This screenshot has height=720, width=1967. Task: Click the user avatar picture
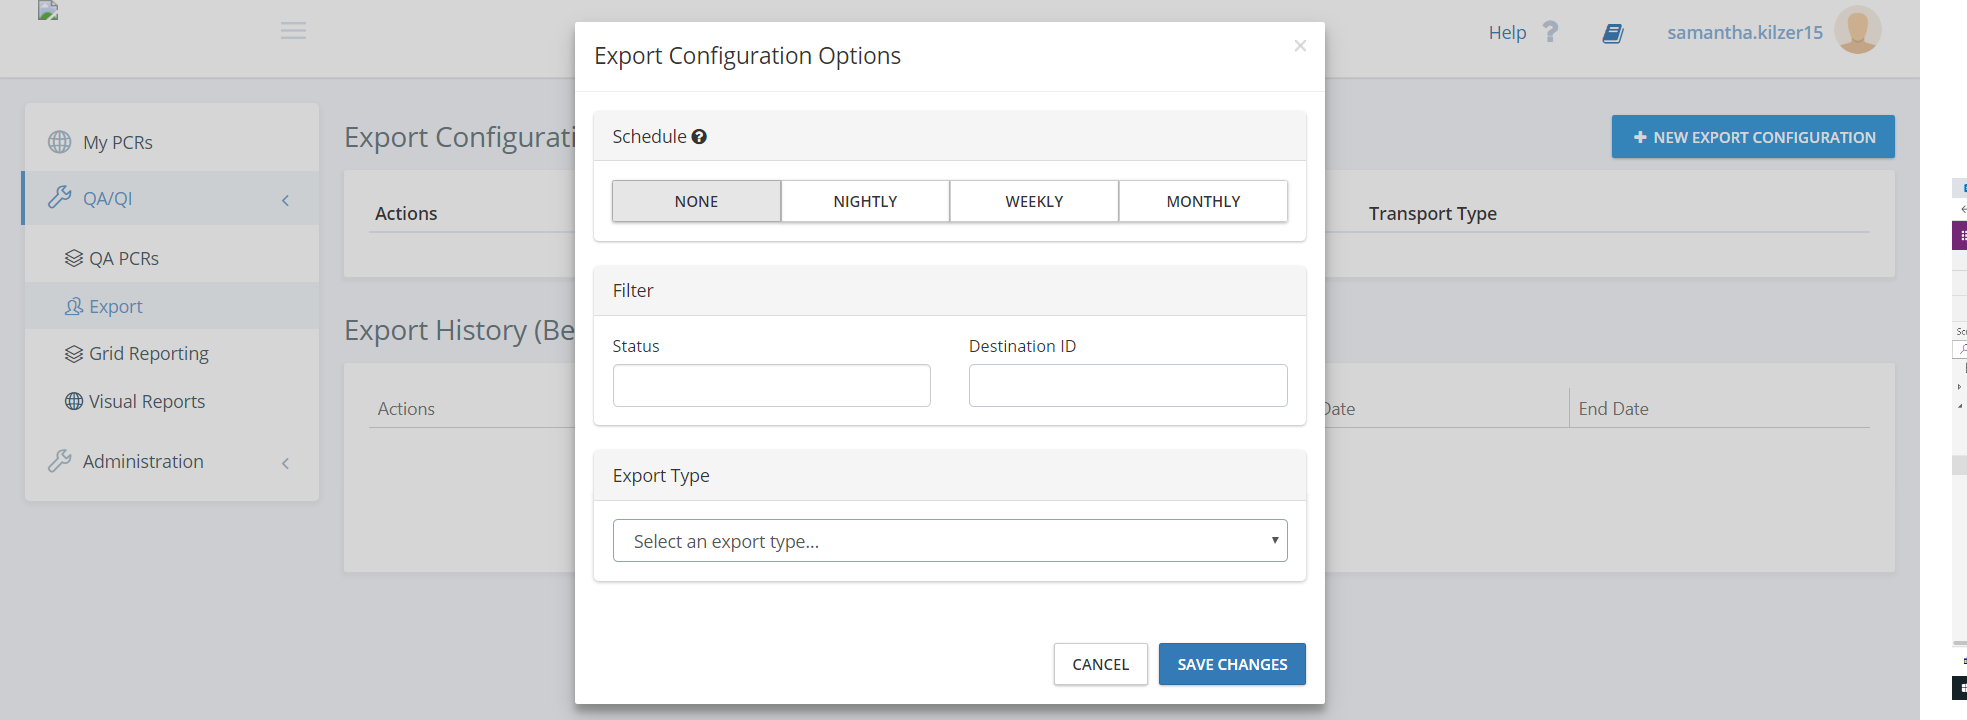(1857, 30)
